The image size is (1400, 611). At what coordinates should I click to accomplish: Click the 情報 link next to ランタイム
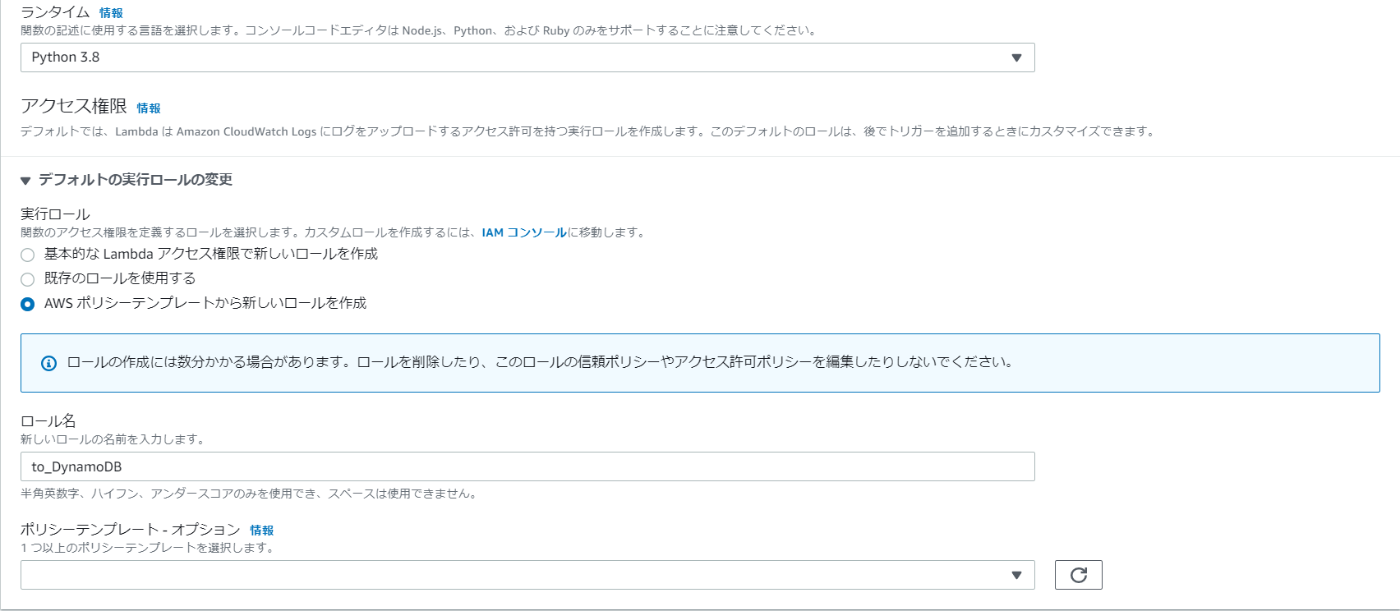(x=111, y=13)
